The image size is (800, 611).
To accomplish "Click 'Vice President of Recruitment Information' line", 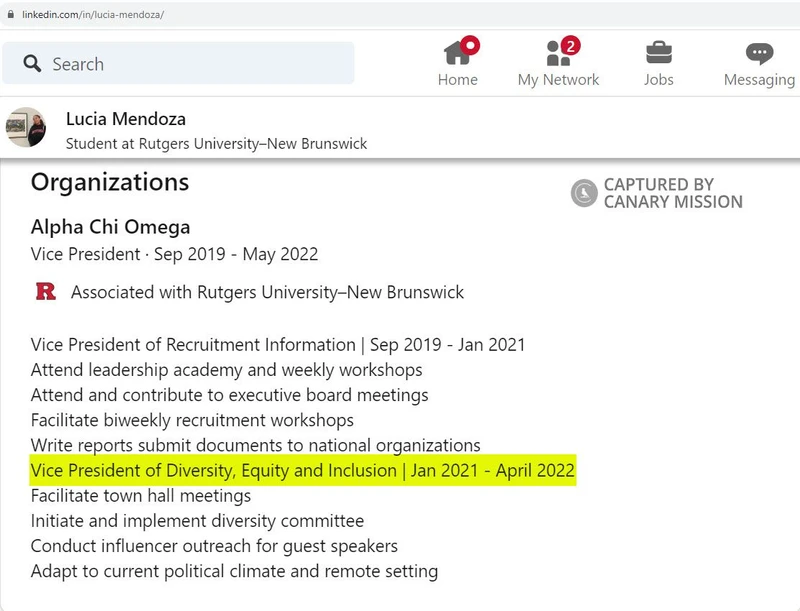I will (278, 345).
